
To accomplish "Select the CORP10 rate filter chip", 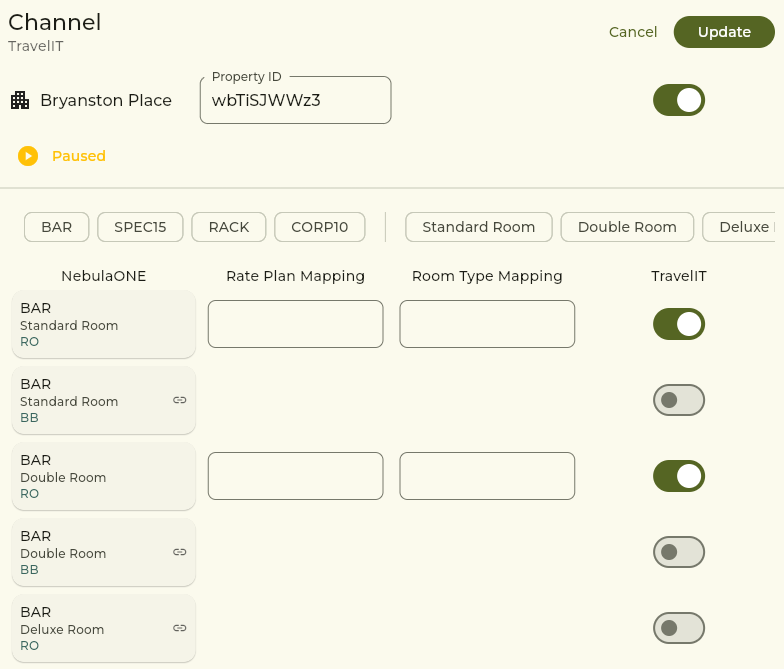I will point(320,227).
